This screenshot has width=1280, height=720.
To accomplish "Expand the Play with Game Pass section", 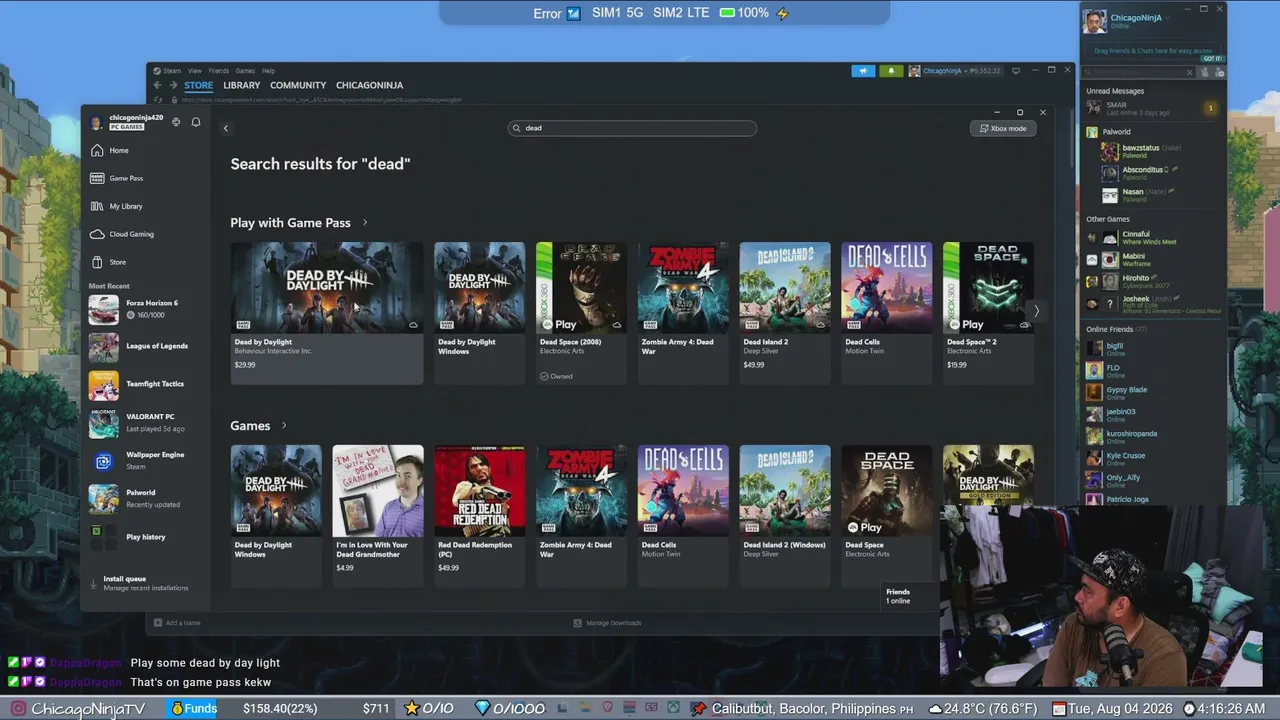I will pyautogui.click(x=365, y=223).
